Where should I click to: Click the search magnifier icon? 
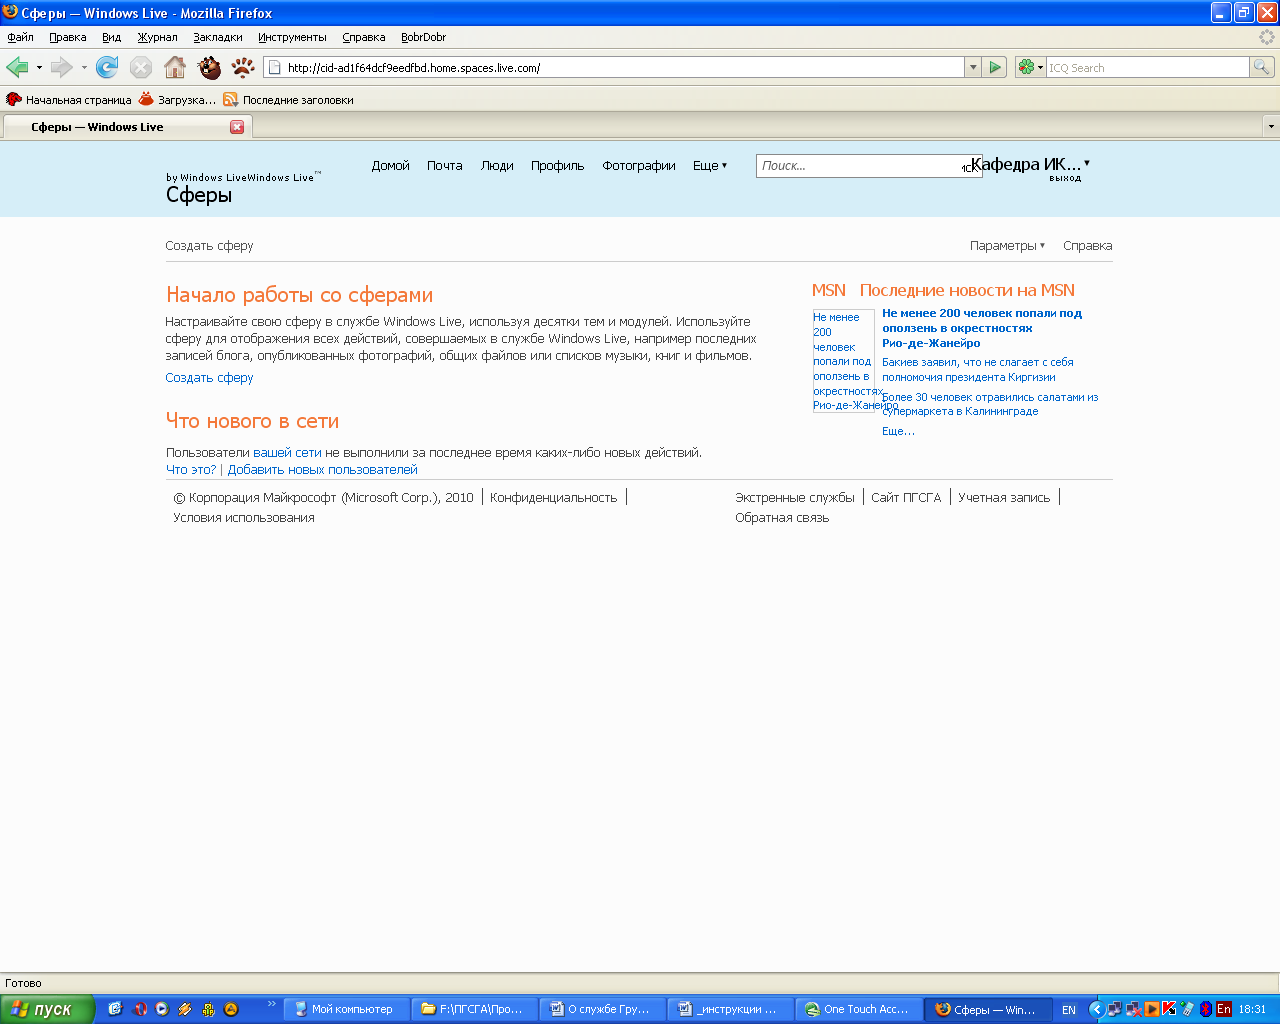point(1262,67)
